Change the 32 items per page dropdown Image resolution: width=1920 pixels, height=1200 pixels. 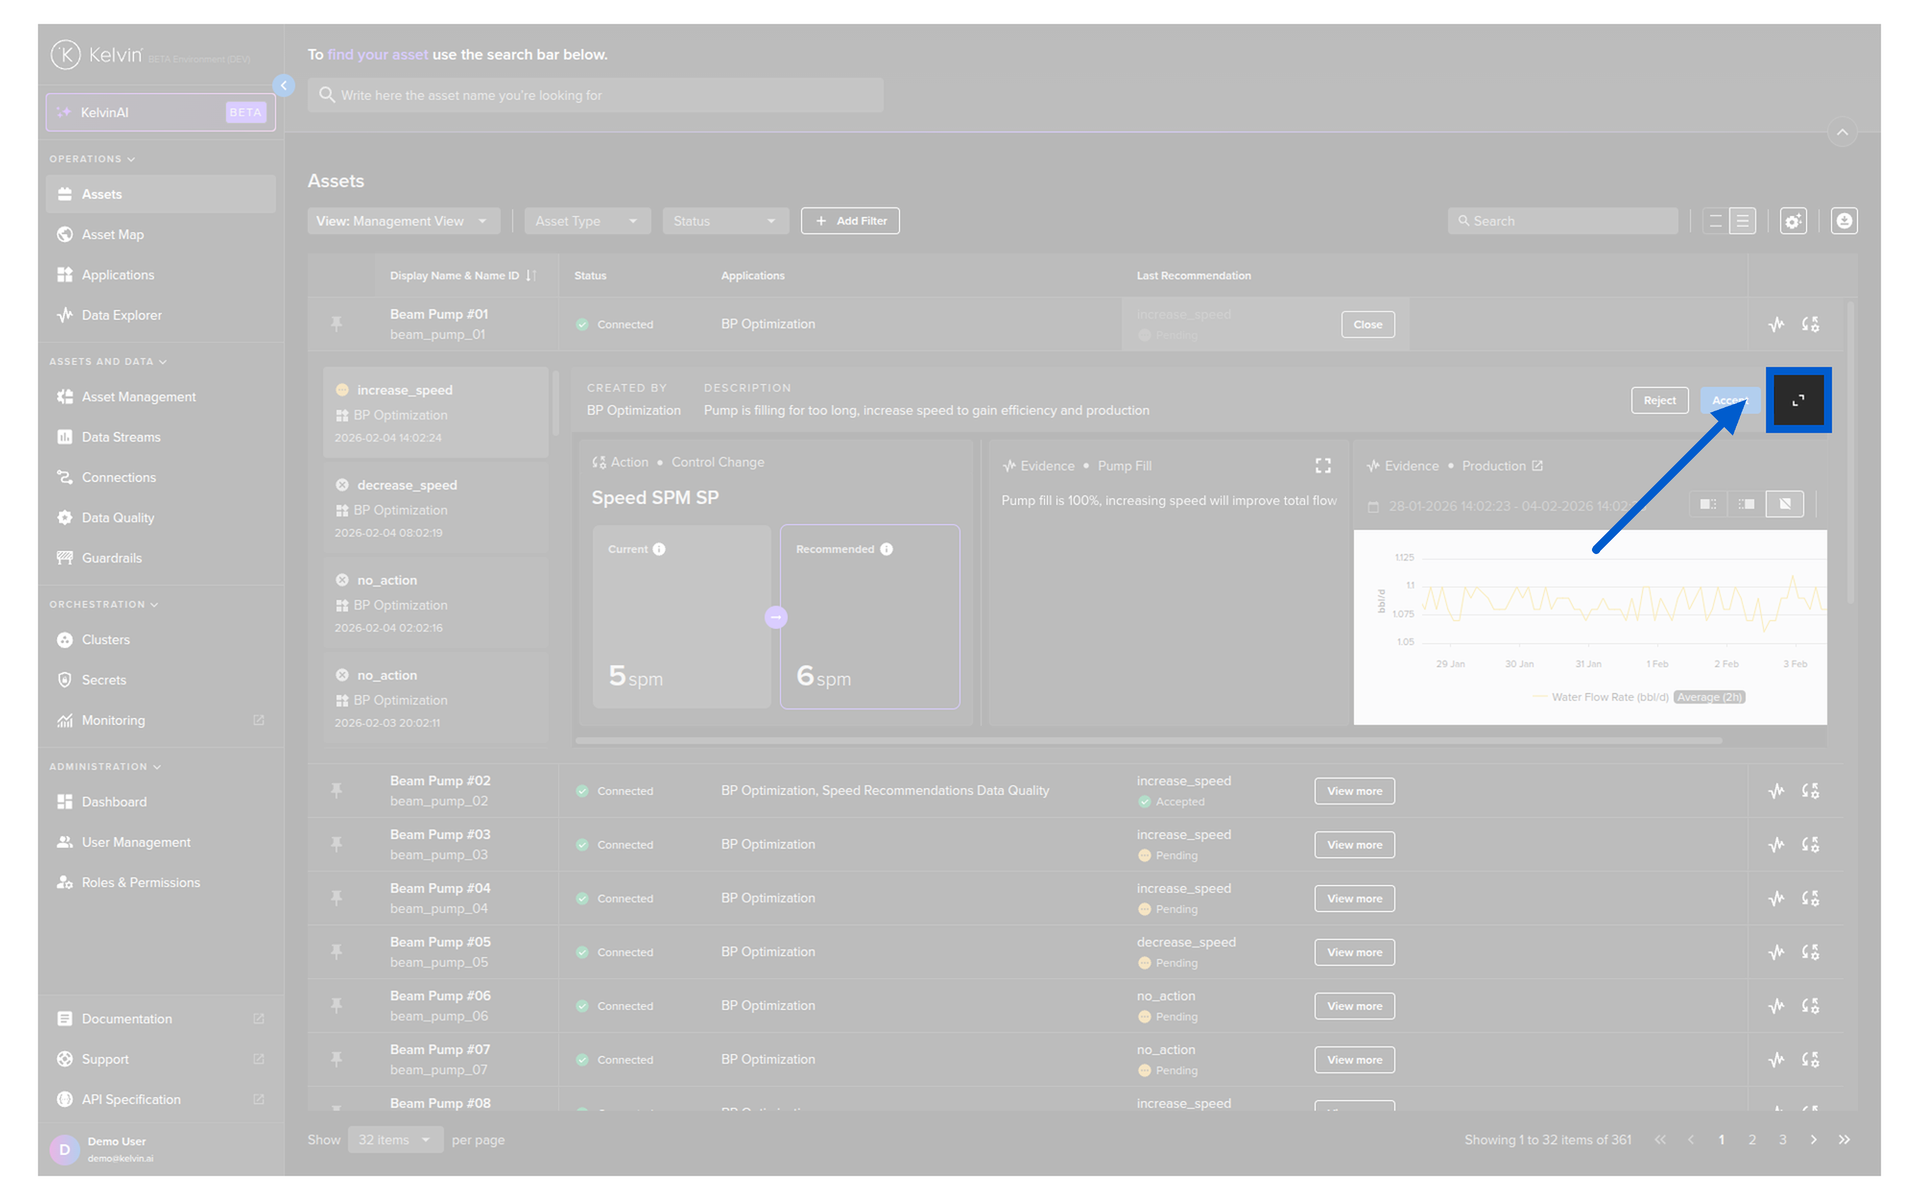[x=395, y=1140]
